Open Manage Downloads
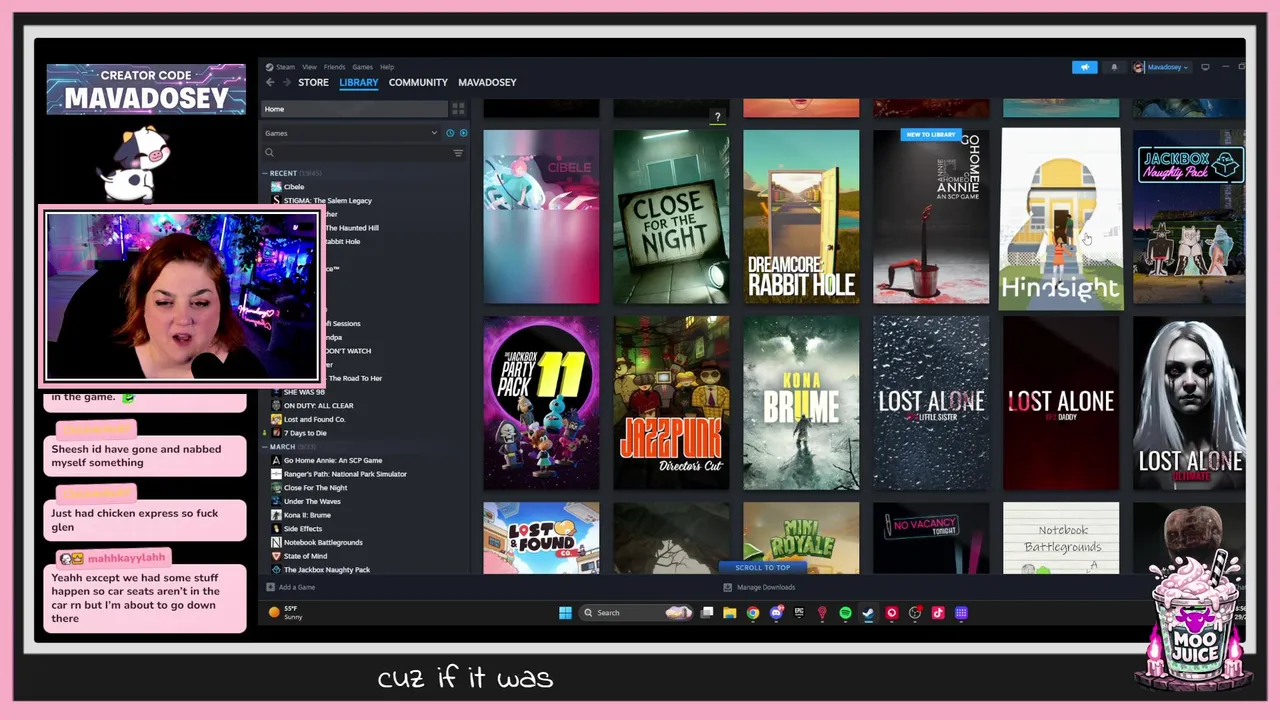1280x720 pixels. pos(758,587)
